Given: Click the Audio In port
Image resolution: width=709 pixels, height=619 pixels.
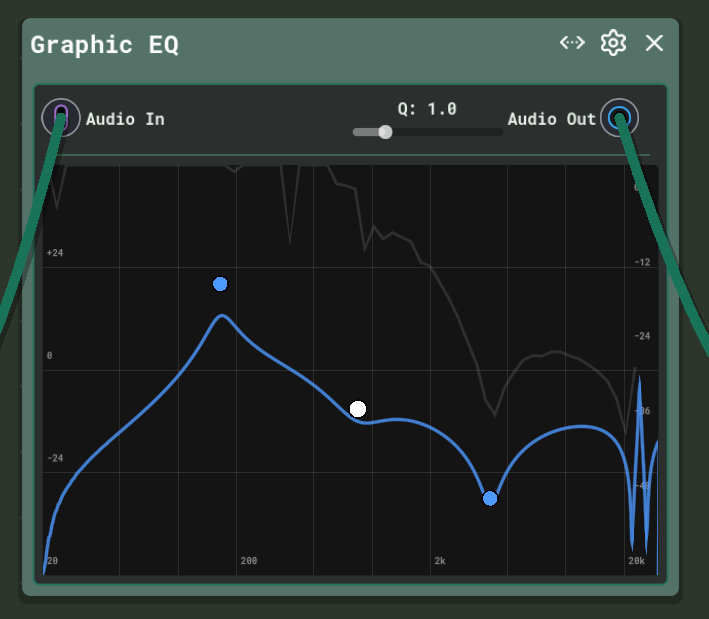Looking at the screenshot, I should 61,118.
